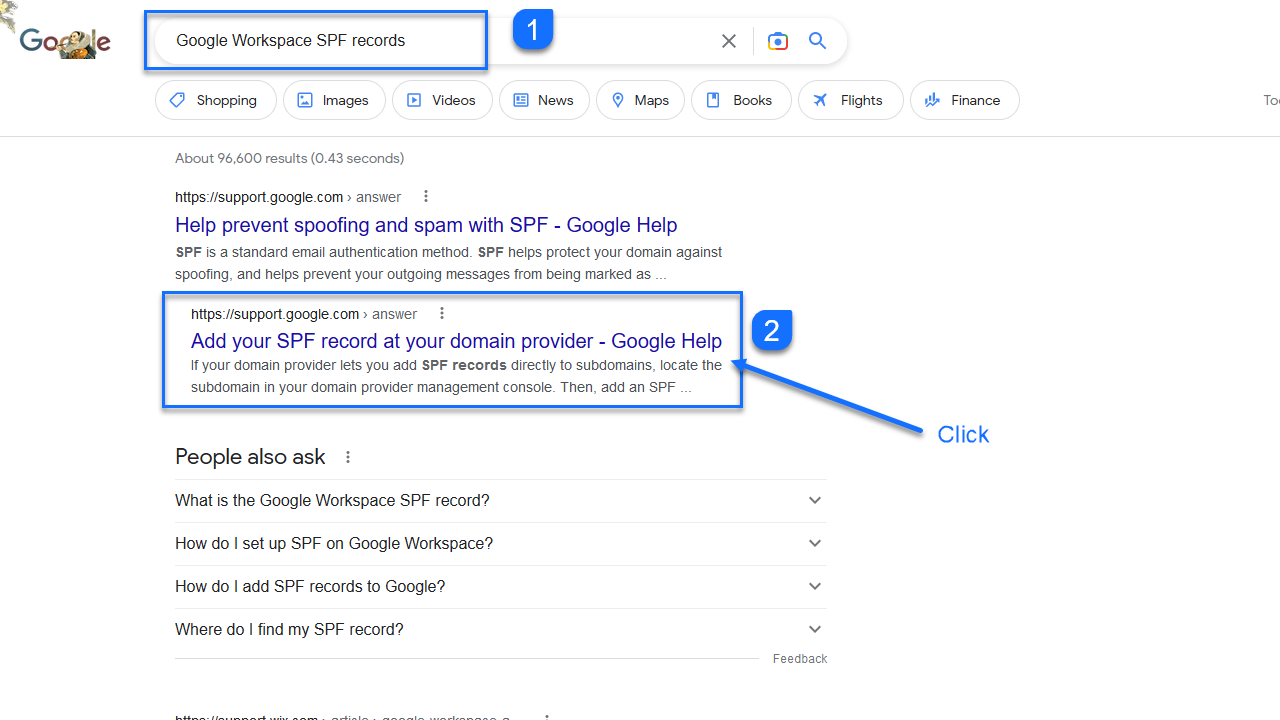
Task: Switch to Finance results
Action: 965,100
